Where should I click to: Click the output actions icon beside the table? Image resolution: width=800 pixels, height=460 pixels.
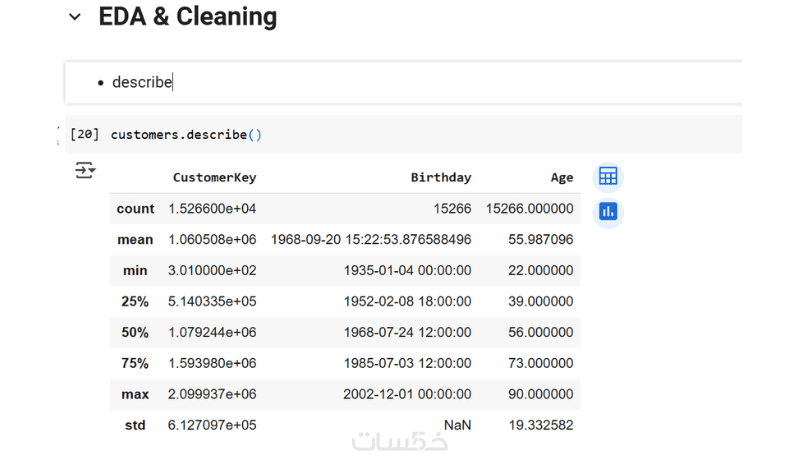85,170
